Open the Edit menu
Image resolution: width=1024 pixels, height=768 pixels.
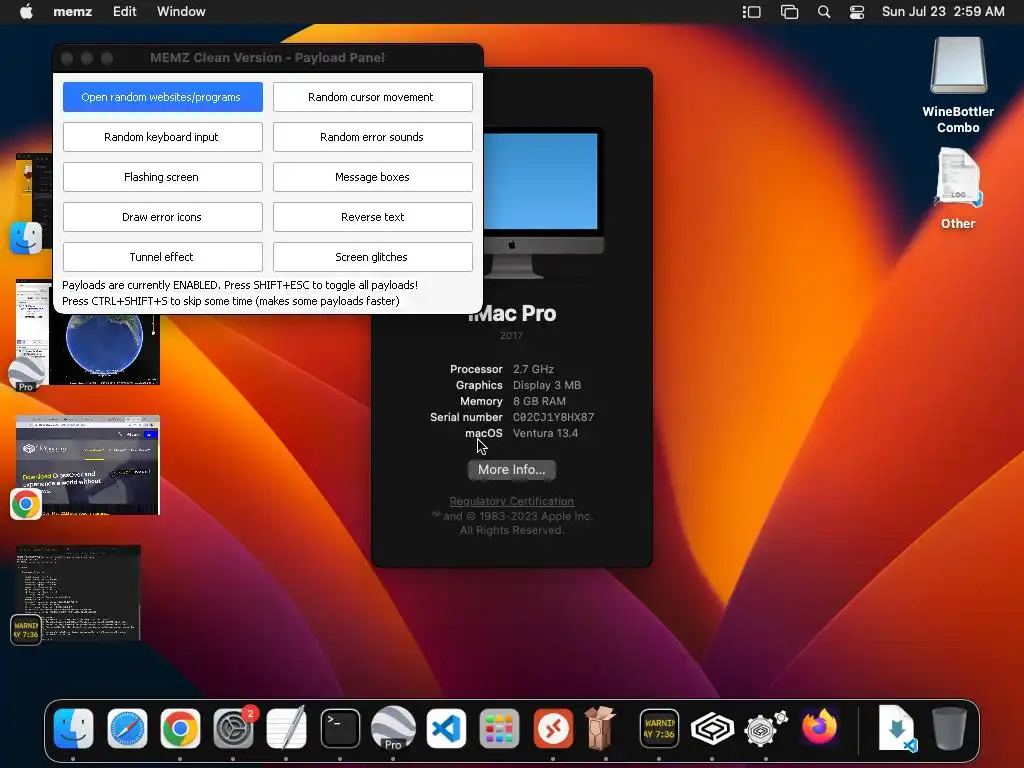click(125, 12)
